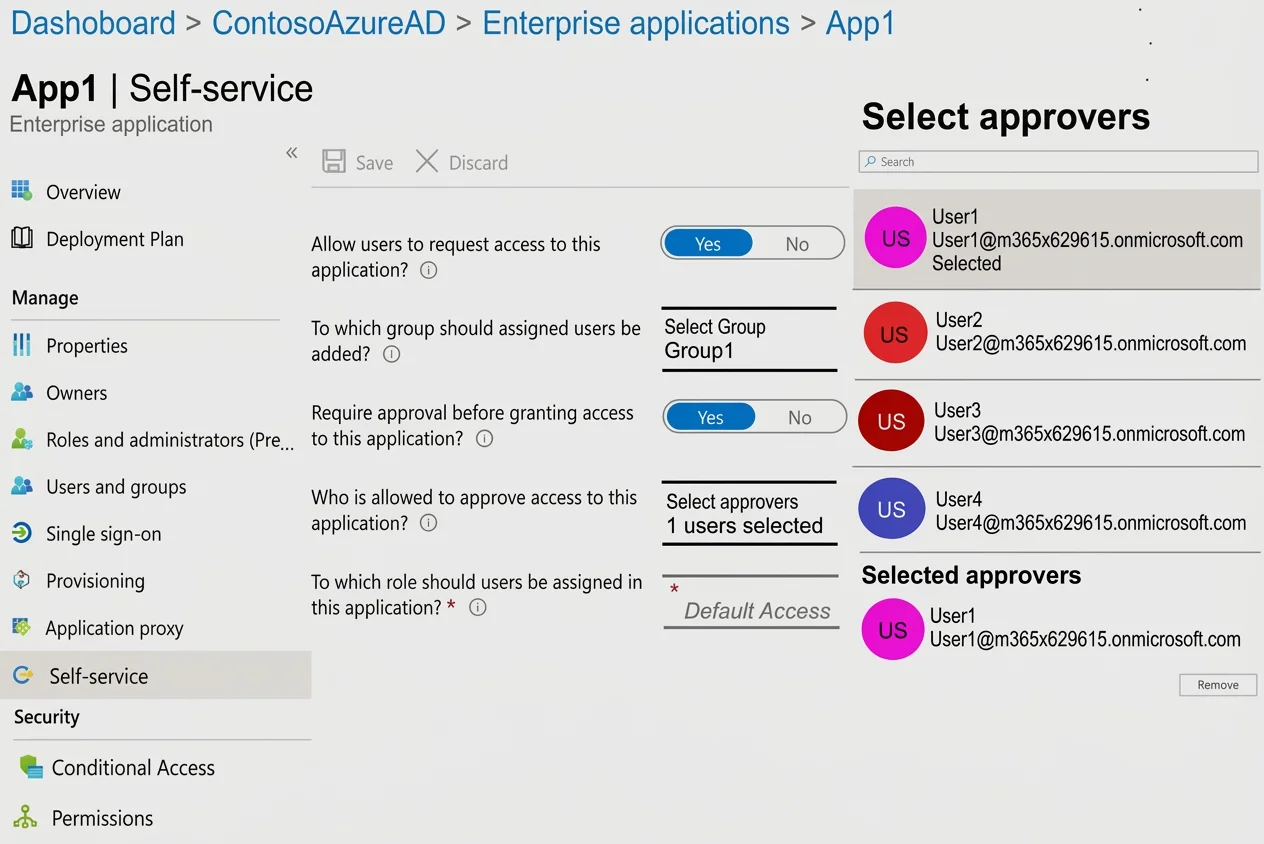Set Require approval toggle to No
This screenshot has width=1264, height=844.
pyautogui.click(x=800, y=418)
